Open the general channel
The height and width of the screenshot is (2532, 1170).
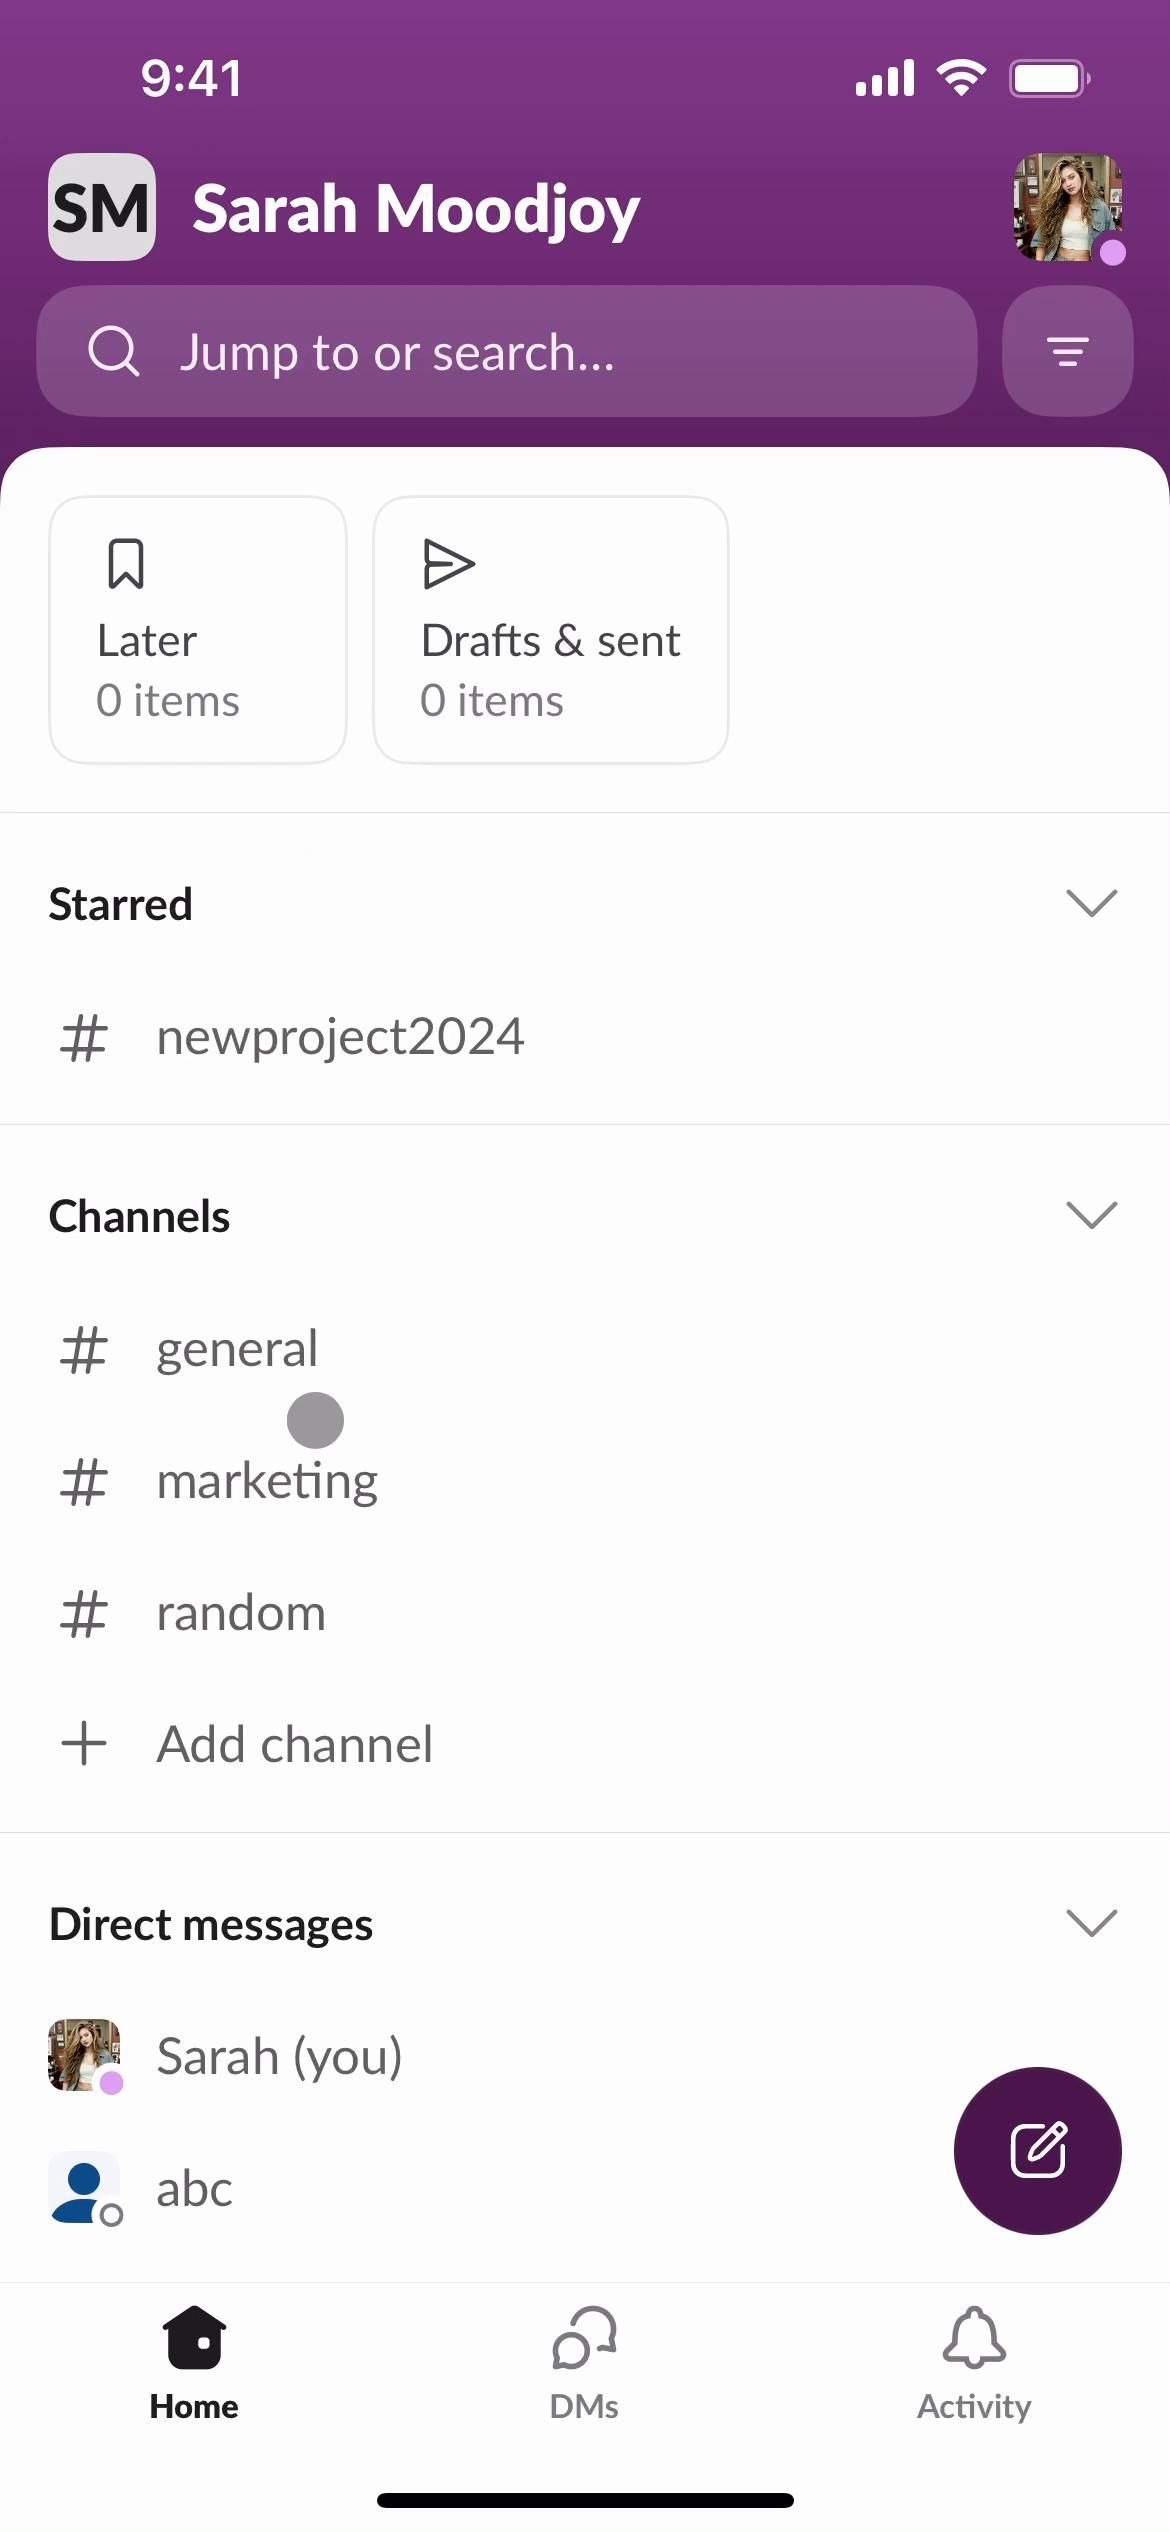237,1349
